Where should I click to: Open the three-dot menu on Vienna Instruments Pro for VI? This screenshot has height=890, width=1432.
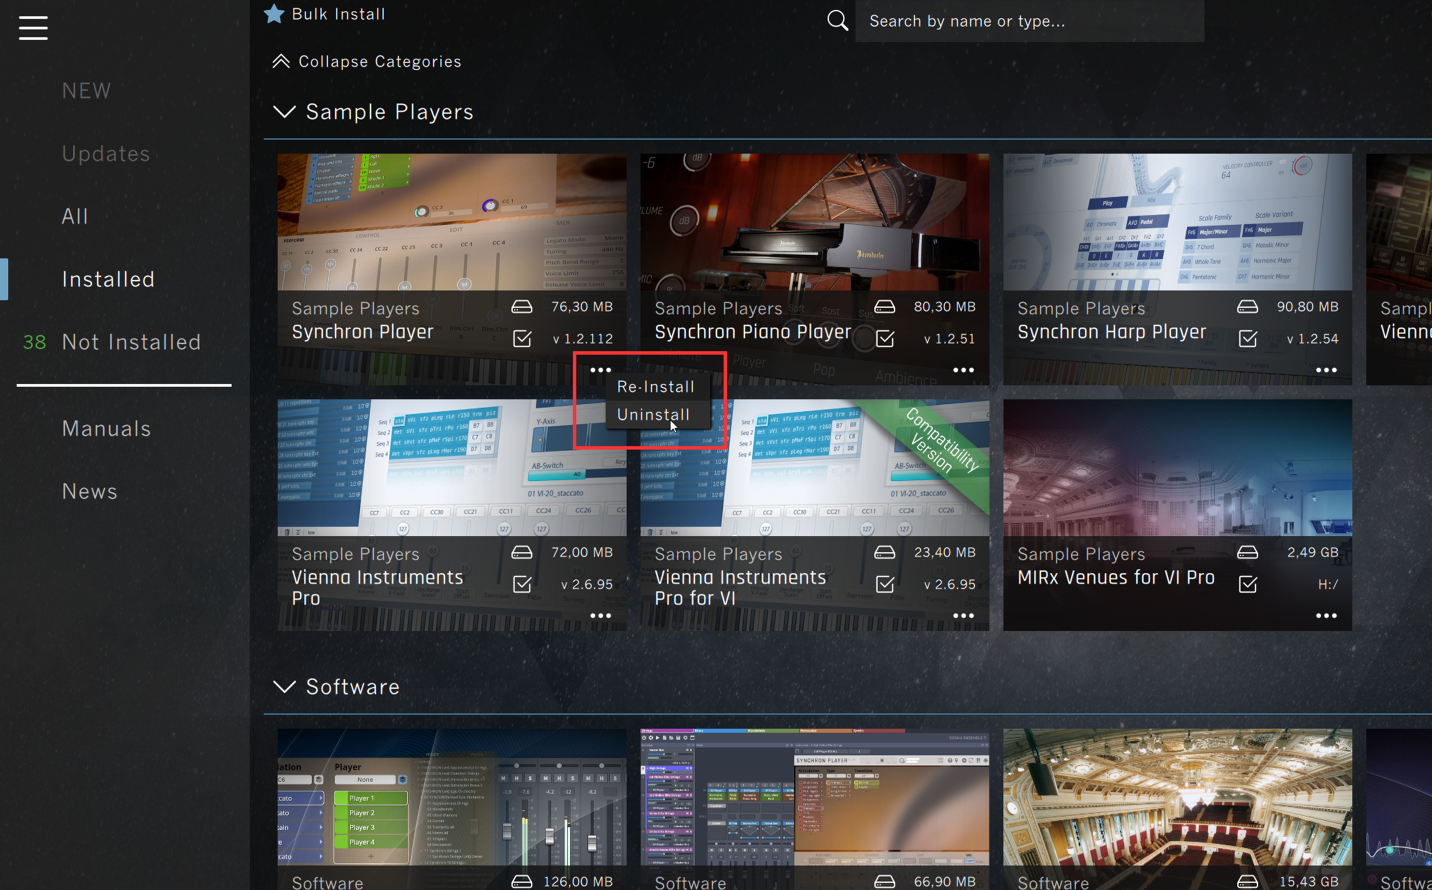pos(963,616)
